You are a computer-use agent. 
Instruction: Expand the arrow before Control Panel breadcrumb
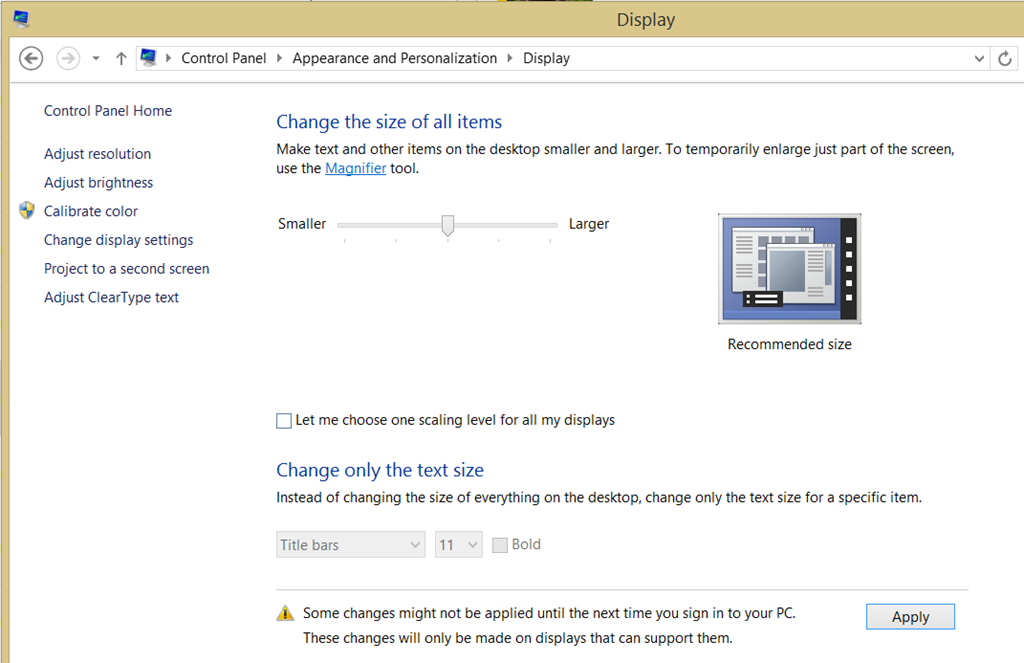pos(168,58)
